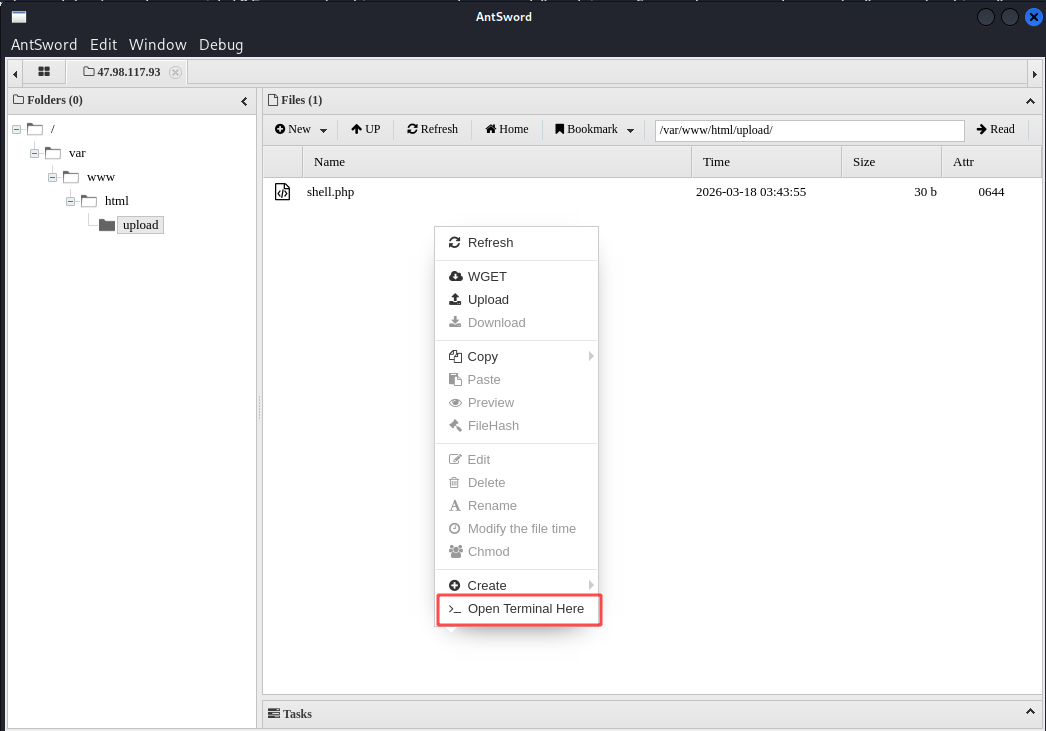The height and width of the screenshot is (731, 1046).
Task: Collapse the www tree node
Action: tap(53, 177)
